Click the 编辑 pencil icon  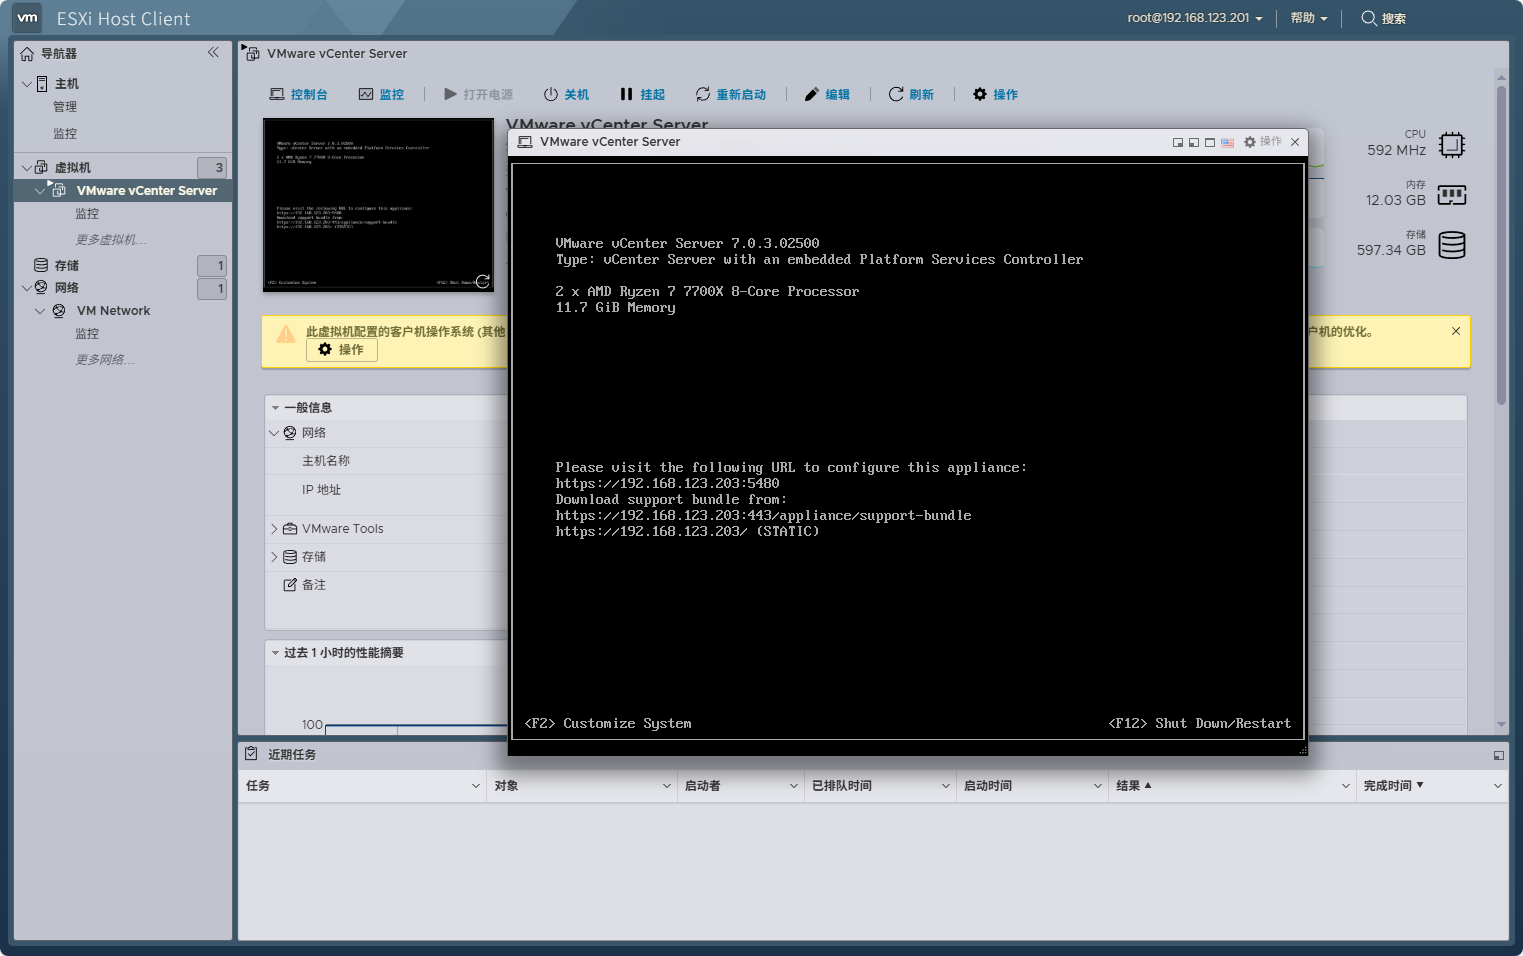[812, 94]
